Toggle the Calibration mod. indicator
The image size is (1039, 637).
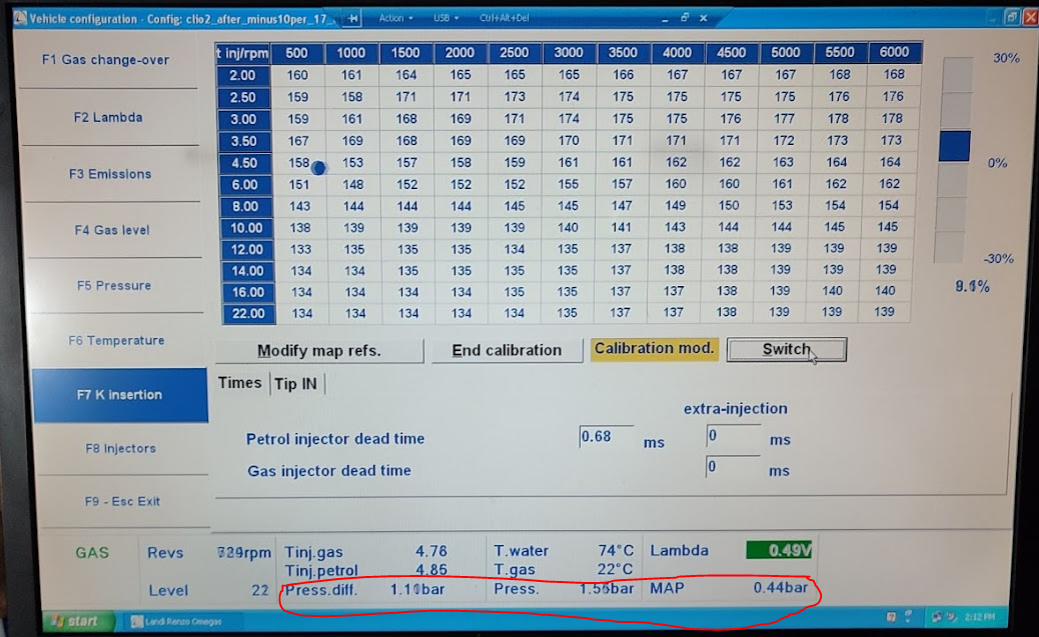(x=654, y=349)
